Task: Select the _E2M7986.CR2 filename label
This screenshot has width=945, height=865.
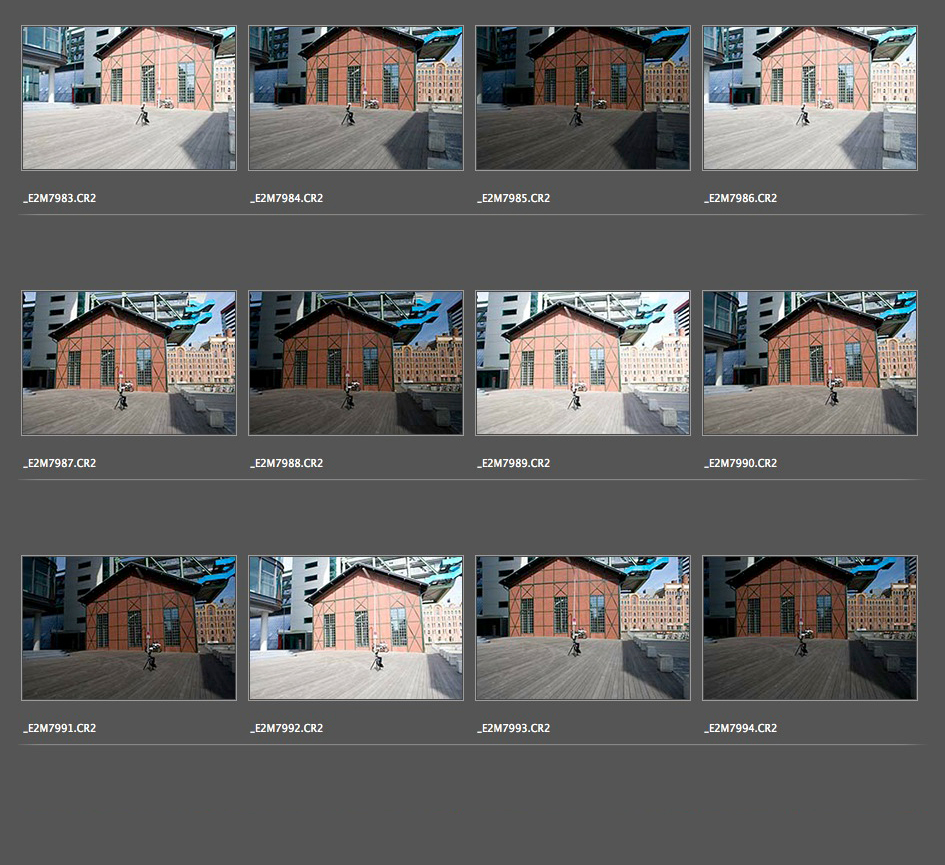Action: (741, 198)
